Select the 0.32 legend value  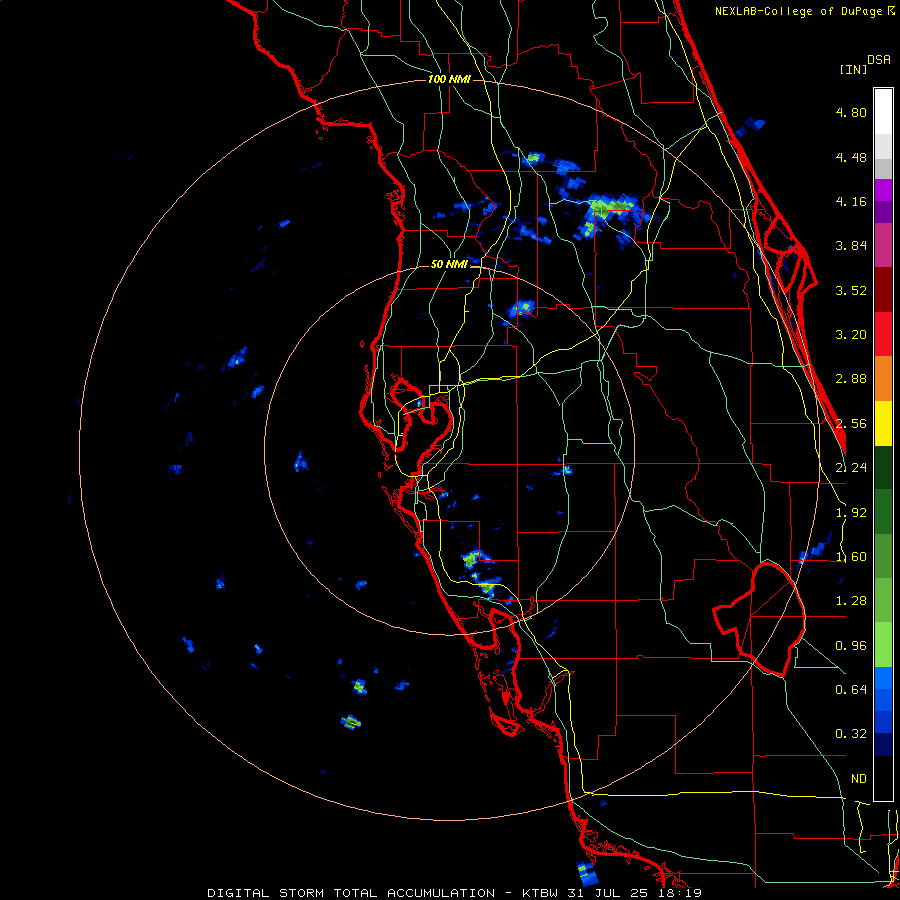[x=851, y=734]
